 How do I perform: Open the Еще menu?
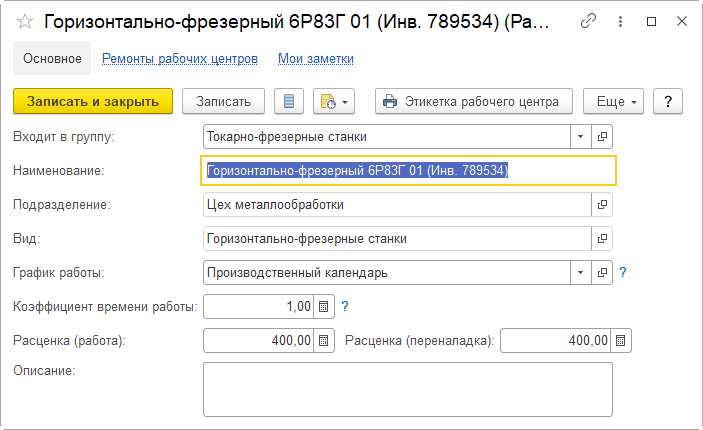tap(613, 101)
